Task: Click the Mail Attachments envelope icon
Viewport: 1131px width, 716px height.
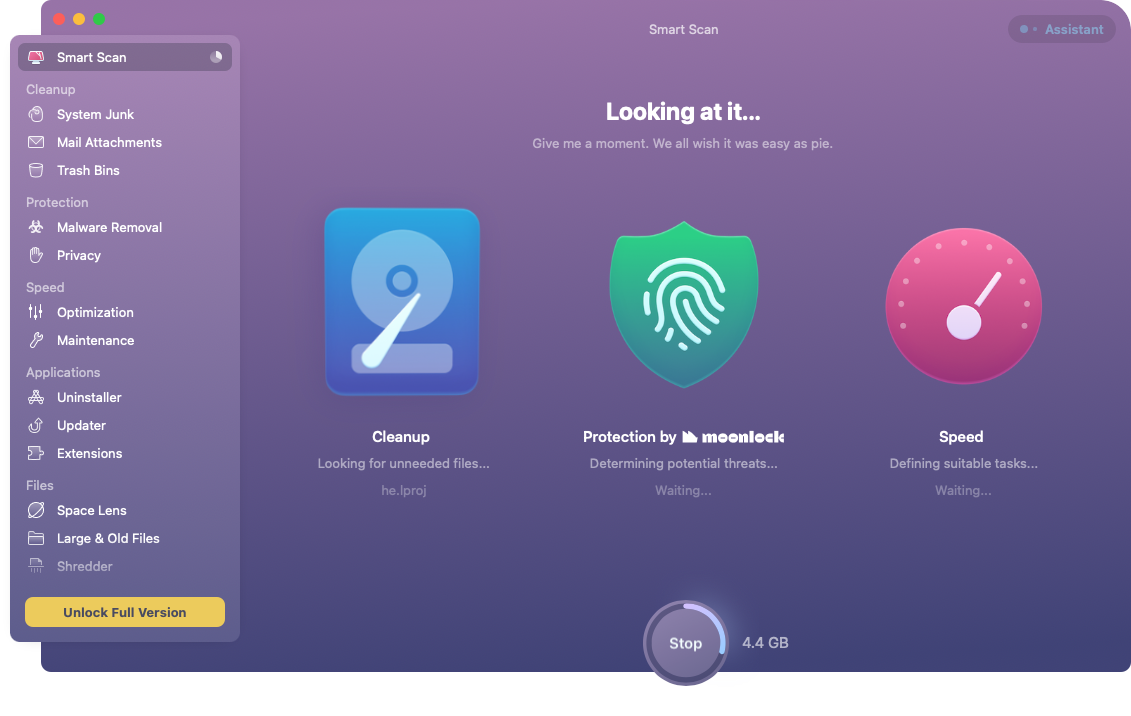Action: (x=36, y=142)
